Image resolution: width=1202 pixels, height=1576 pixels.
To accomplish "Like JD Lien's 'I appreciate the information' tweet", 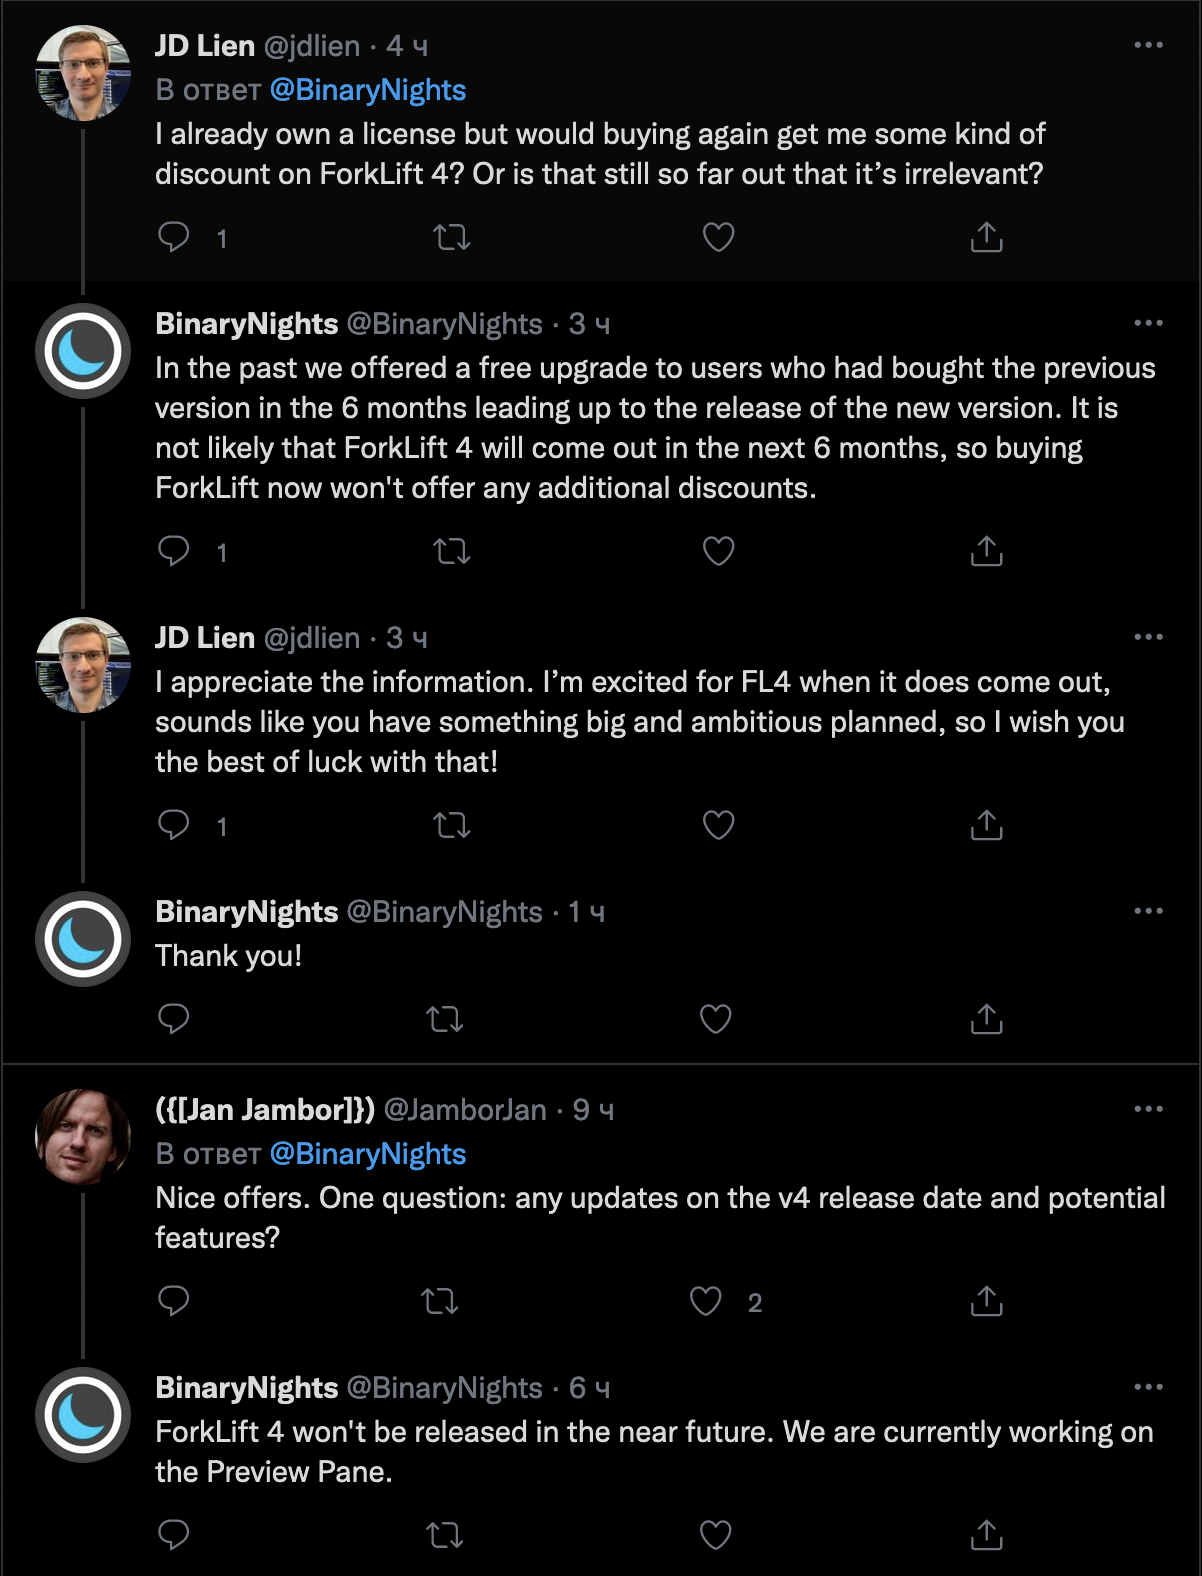I will tap(718, 825).
